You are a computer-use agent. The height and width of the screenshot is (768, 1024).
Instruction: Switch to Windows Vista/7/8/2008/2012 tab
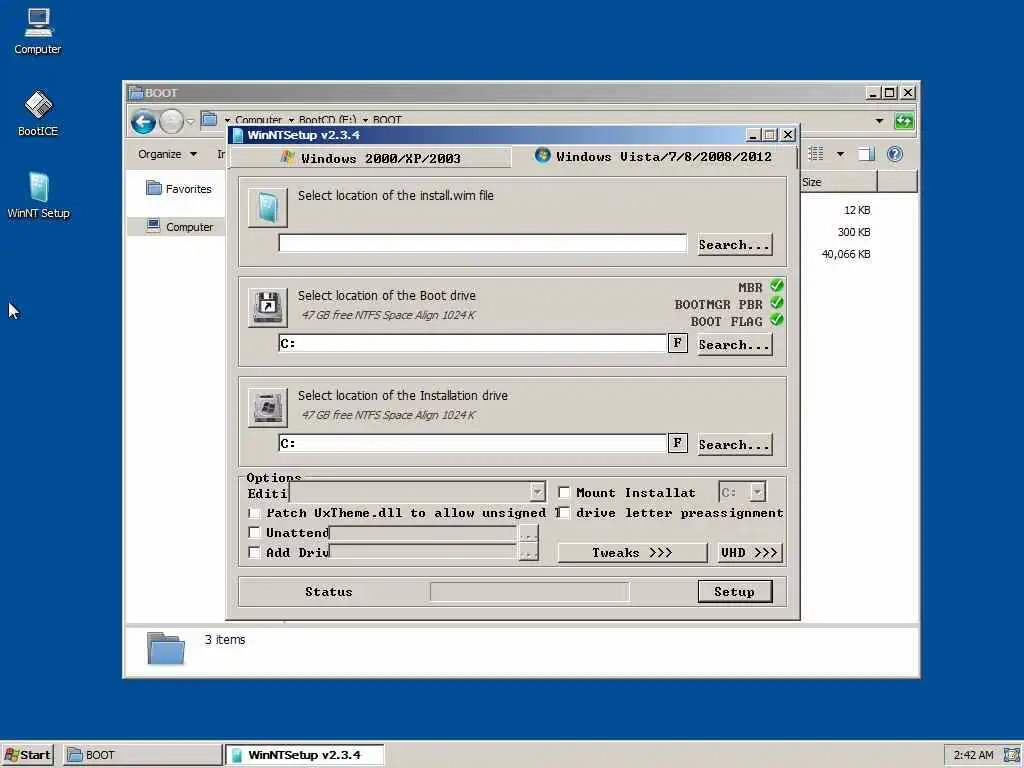pyautogui.click(x=654, y=157)
